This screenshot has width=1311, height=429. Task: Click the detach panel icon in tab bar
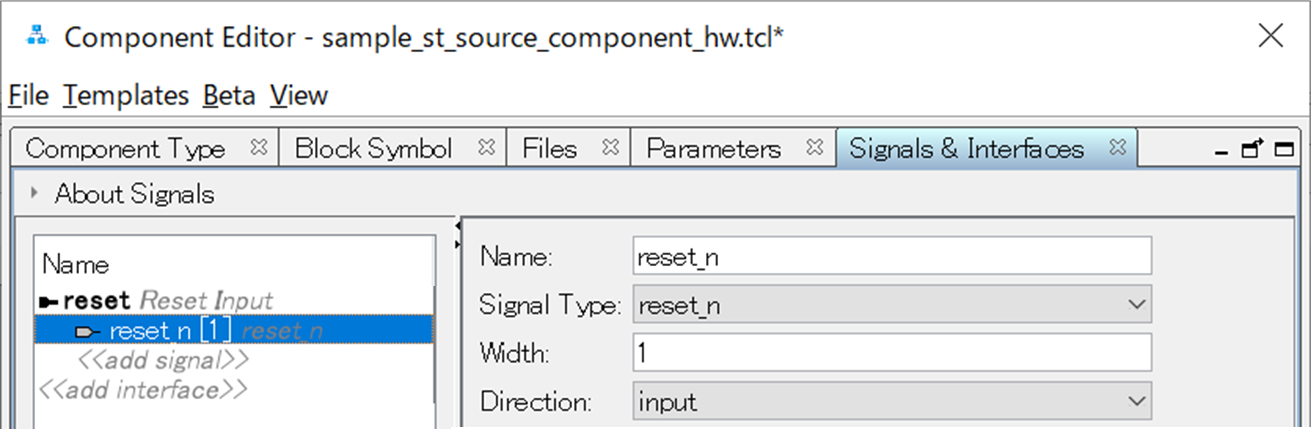pyautogui.click(x=1251, y=149)
